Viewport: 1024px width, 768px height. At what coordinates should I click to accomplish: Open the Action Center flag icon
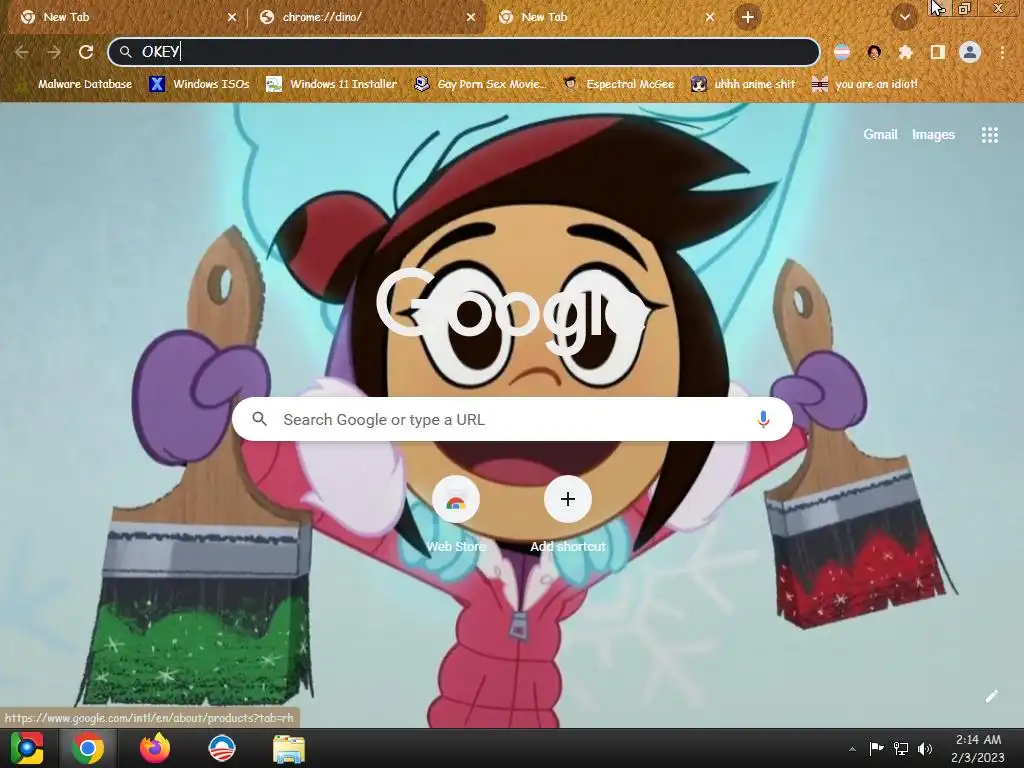tap(876, 748)
